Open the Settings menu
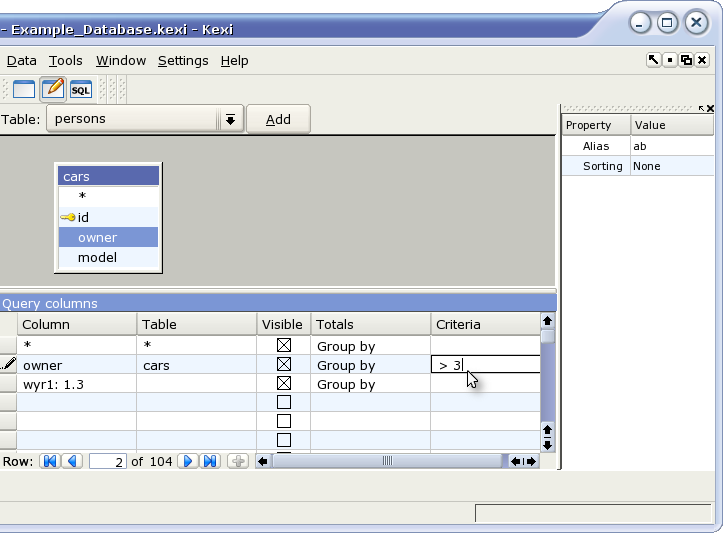 point(183,60)
